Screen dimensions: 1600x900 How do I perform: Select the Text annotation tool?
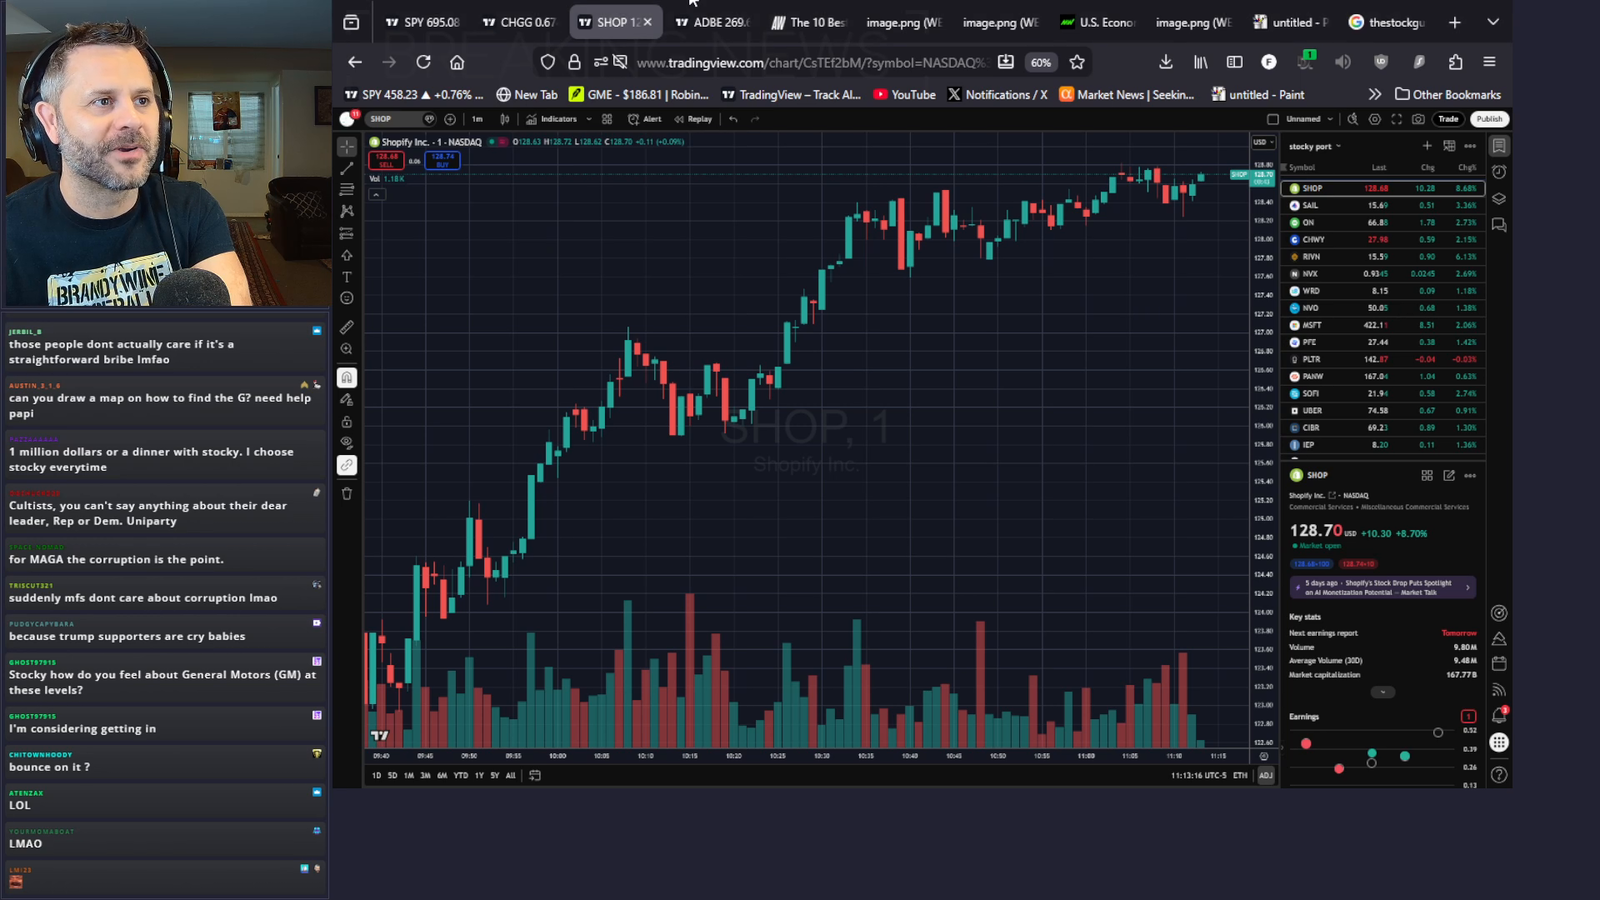(347, 277)
